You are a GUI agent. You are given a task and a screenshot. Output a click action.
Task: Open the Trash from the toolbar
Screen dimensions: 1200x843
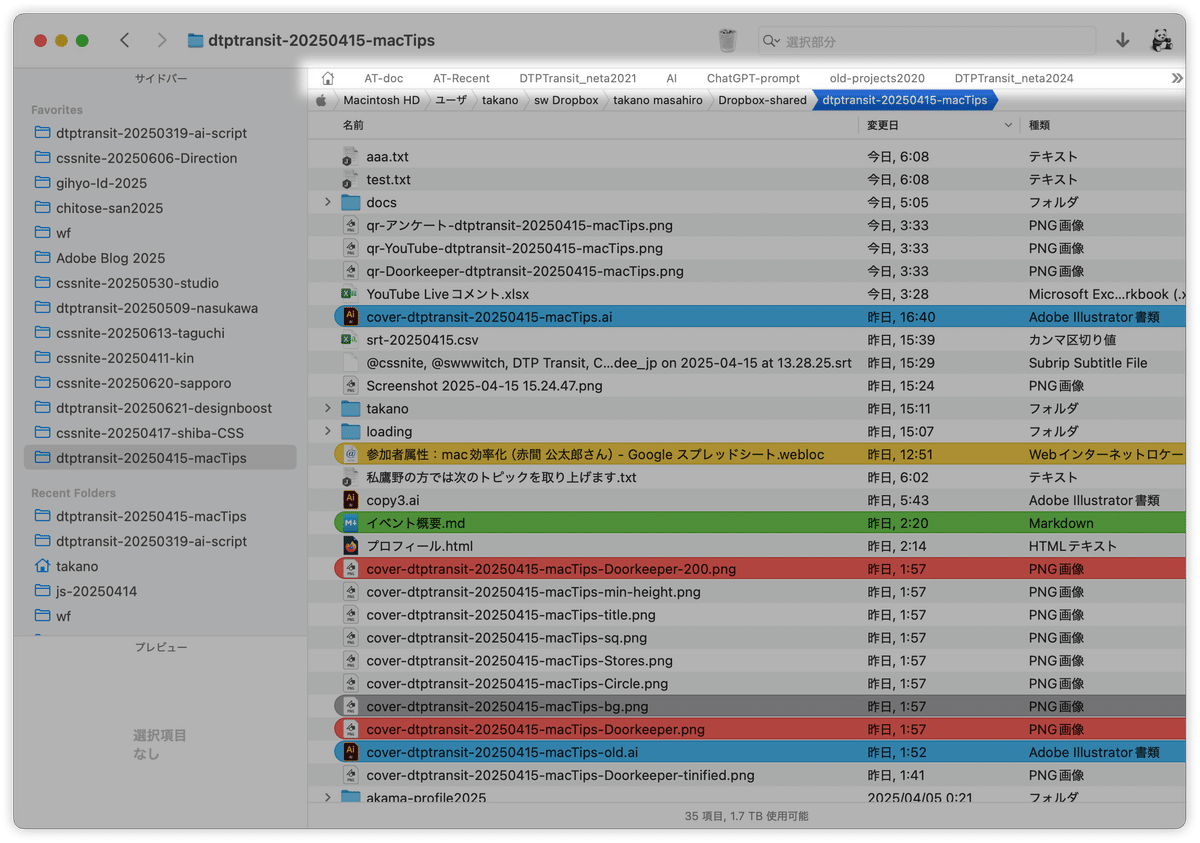(727, 40)
